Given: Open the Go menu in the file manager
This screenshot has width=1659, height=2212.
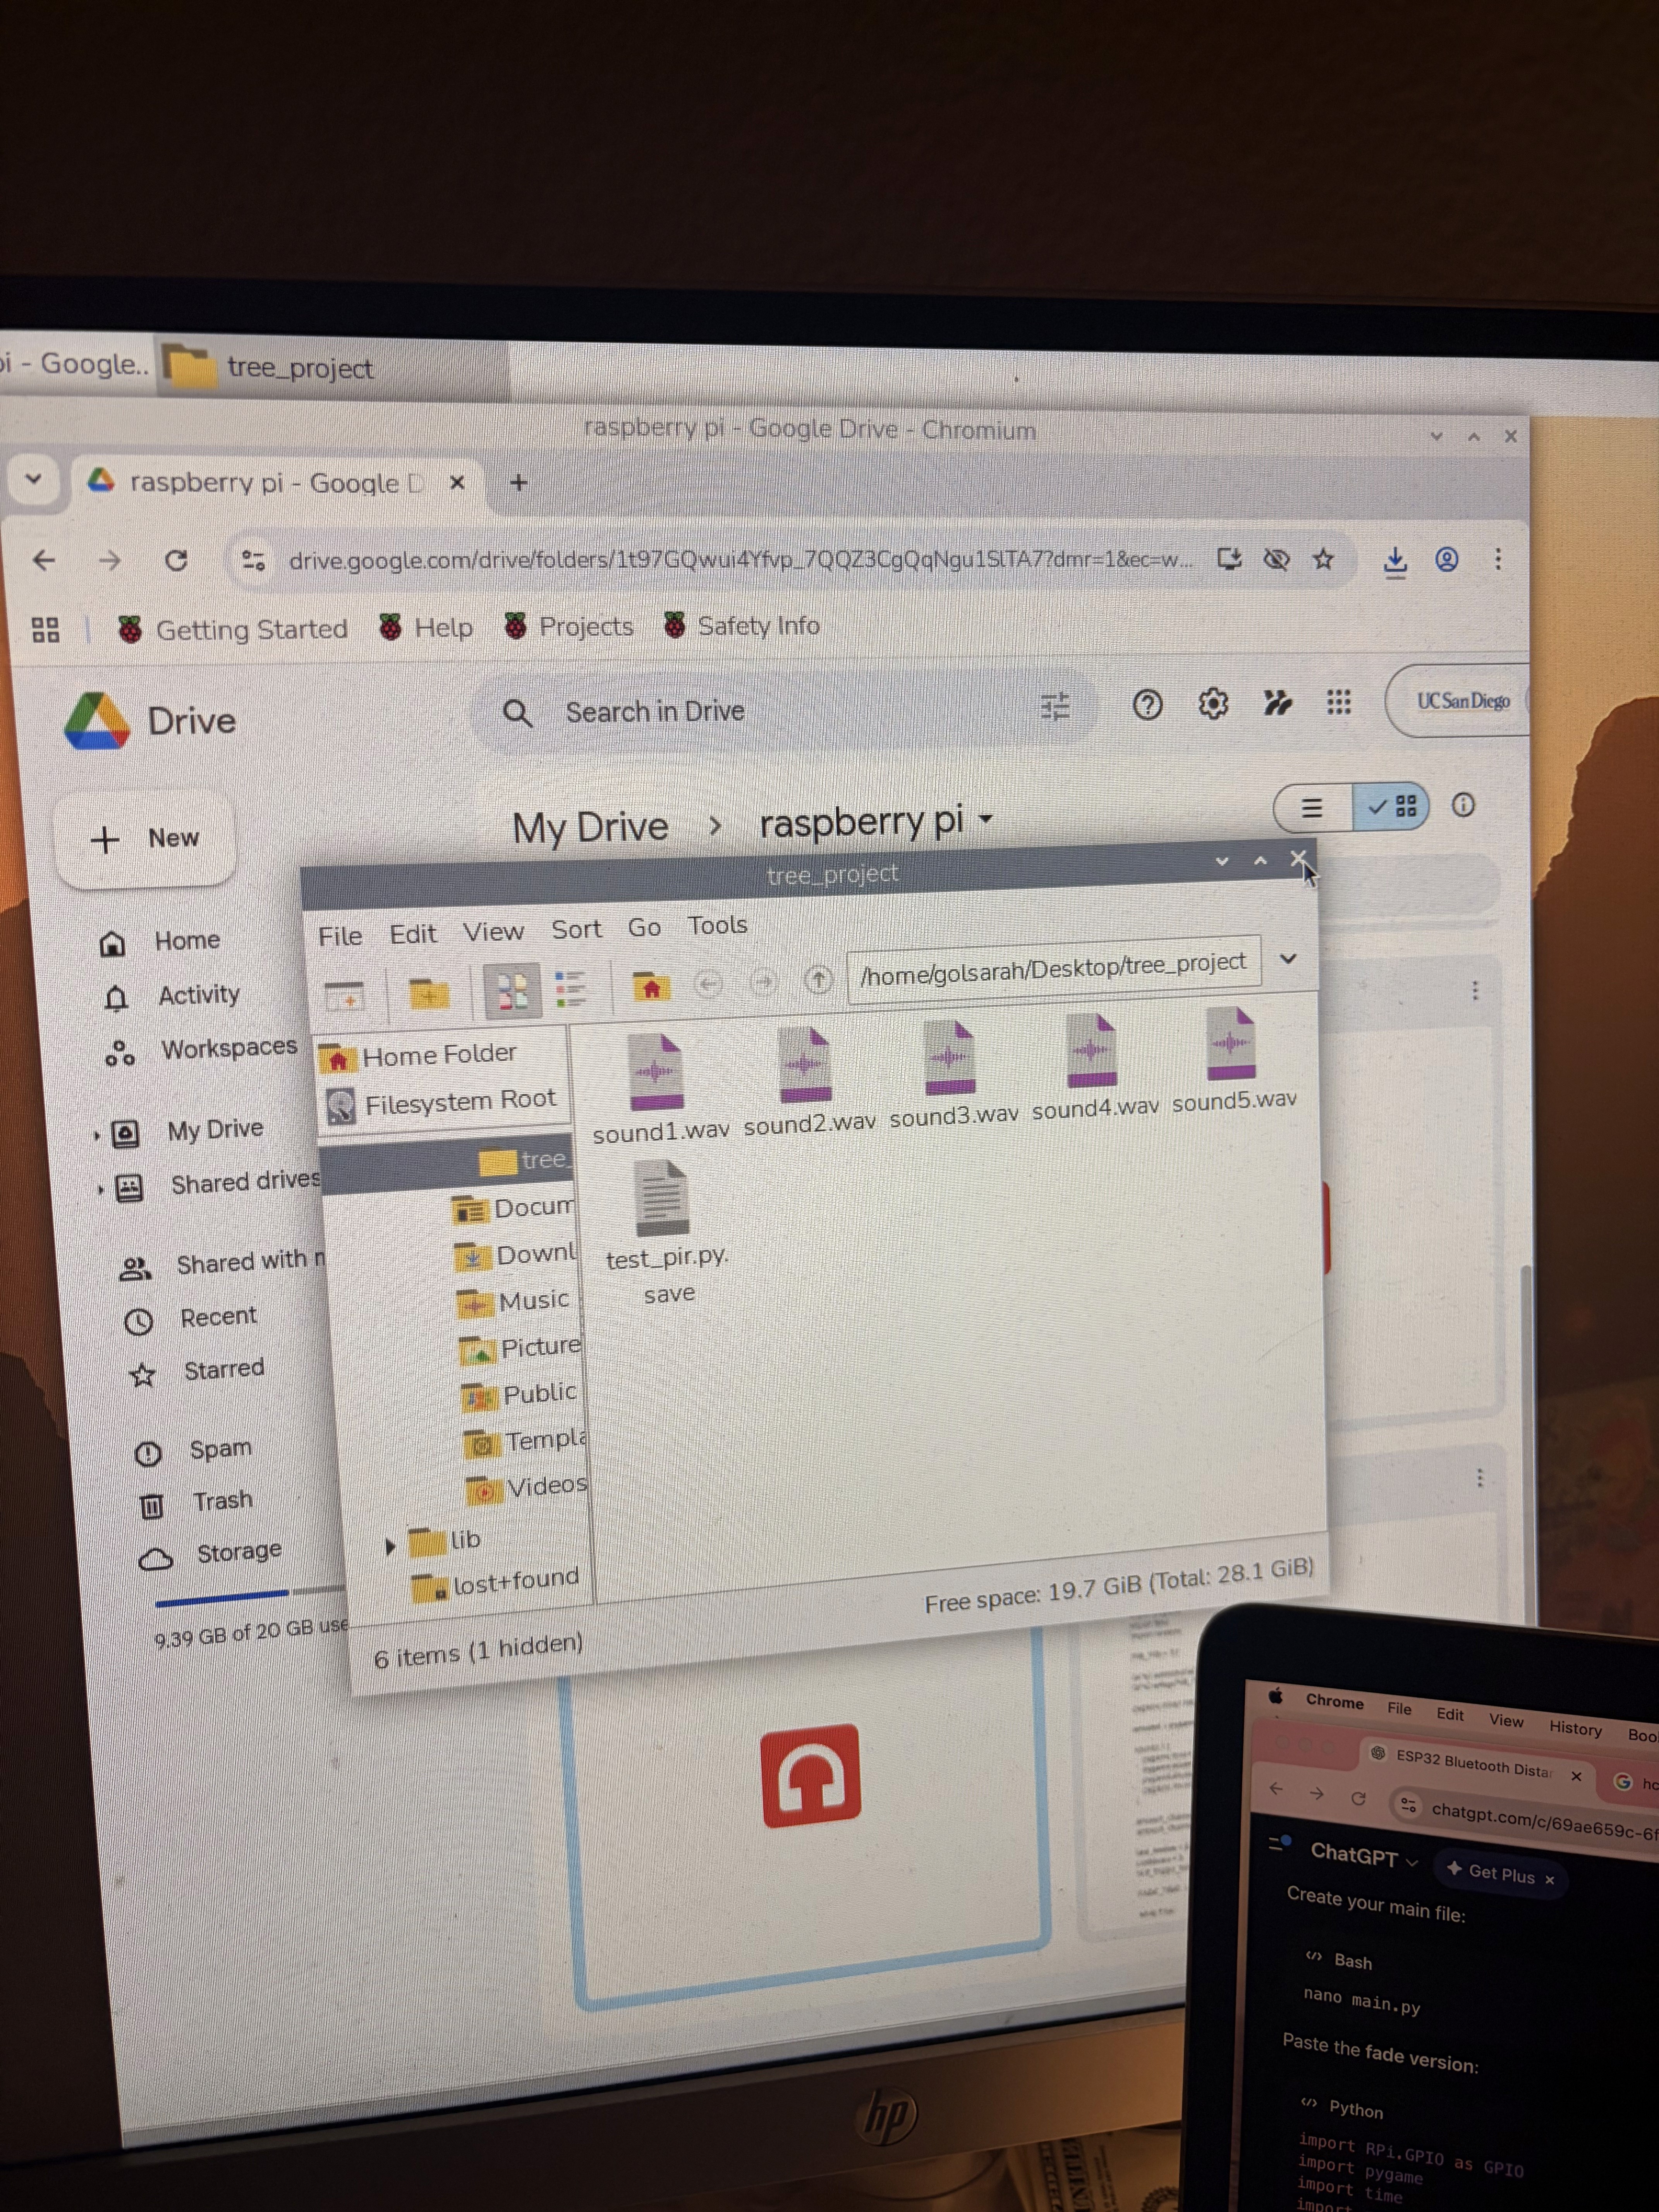Looking at the screenshot, I should click(644, 928).
